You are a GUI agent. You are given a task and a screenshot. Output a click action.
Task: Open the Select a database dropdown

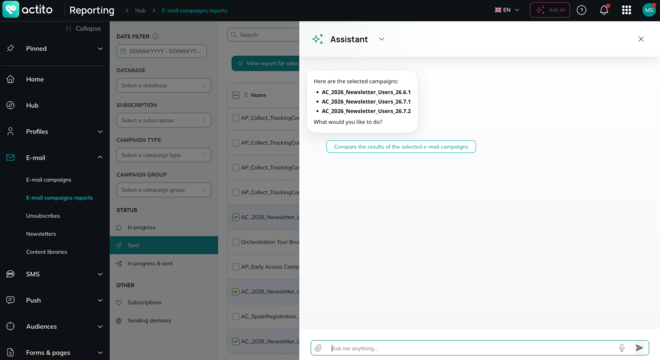(x=164, y=85)
